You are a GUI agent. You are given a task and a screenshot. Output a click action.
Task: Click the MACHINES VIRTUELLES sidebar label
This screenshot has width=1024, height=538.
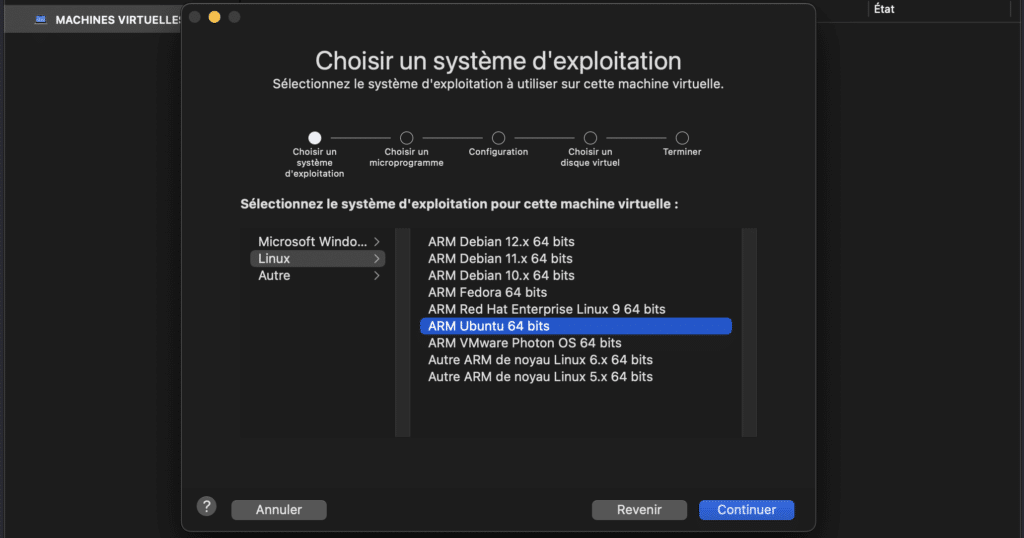point(118,20)
